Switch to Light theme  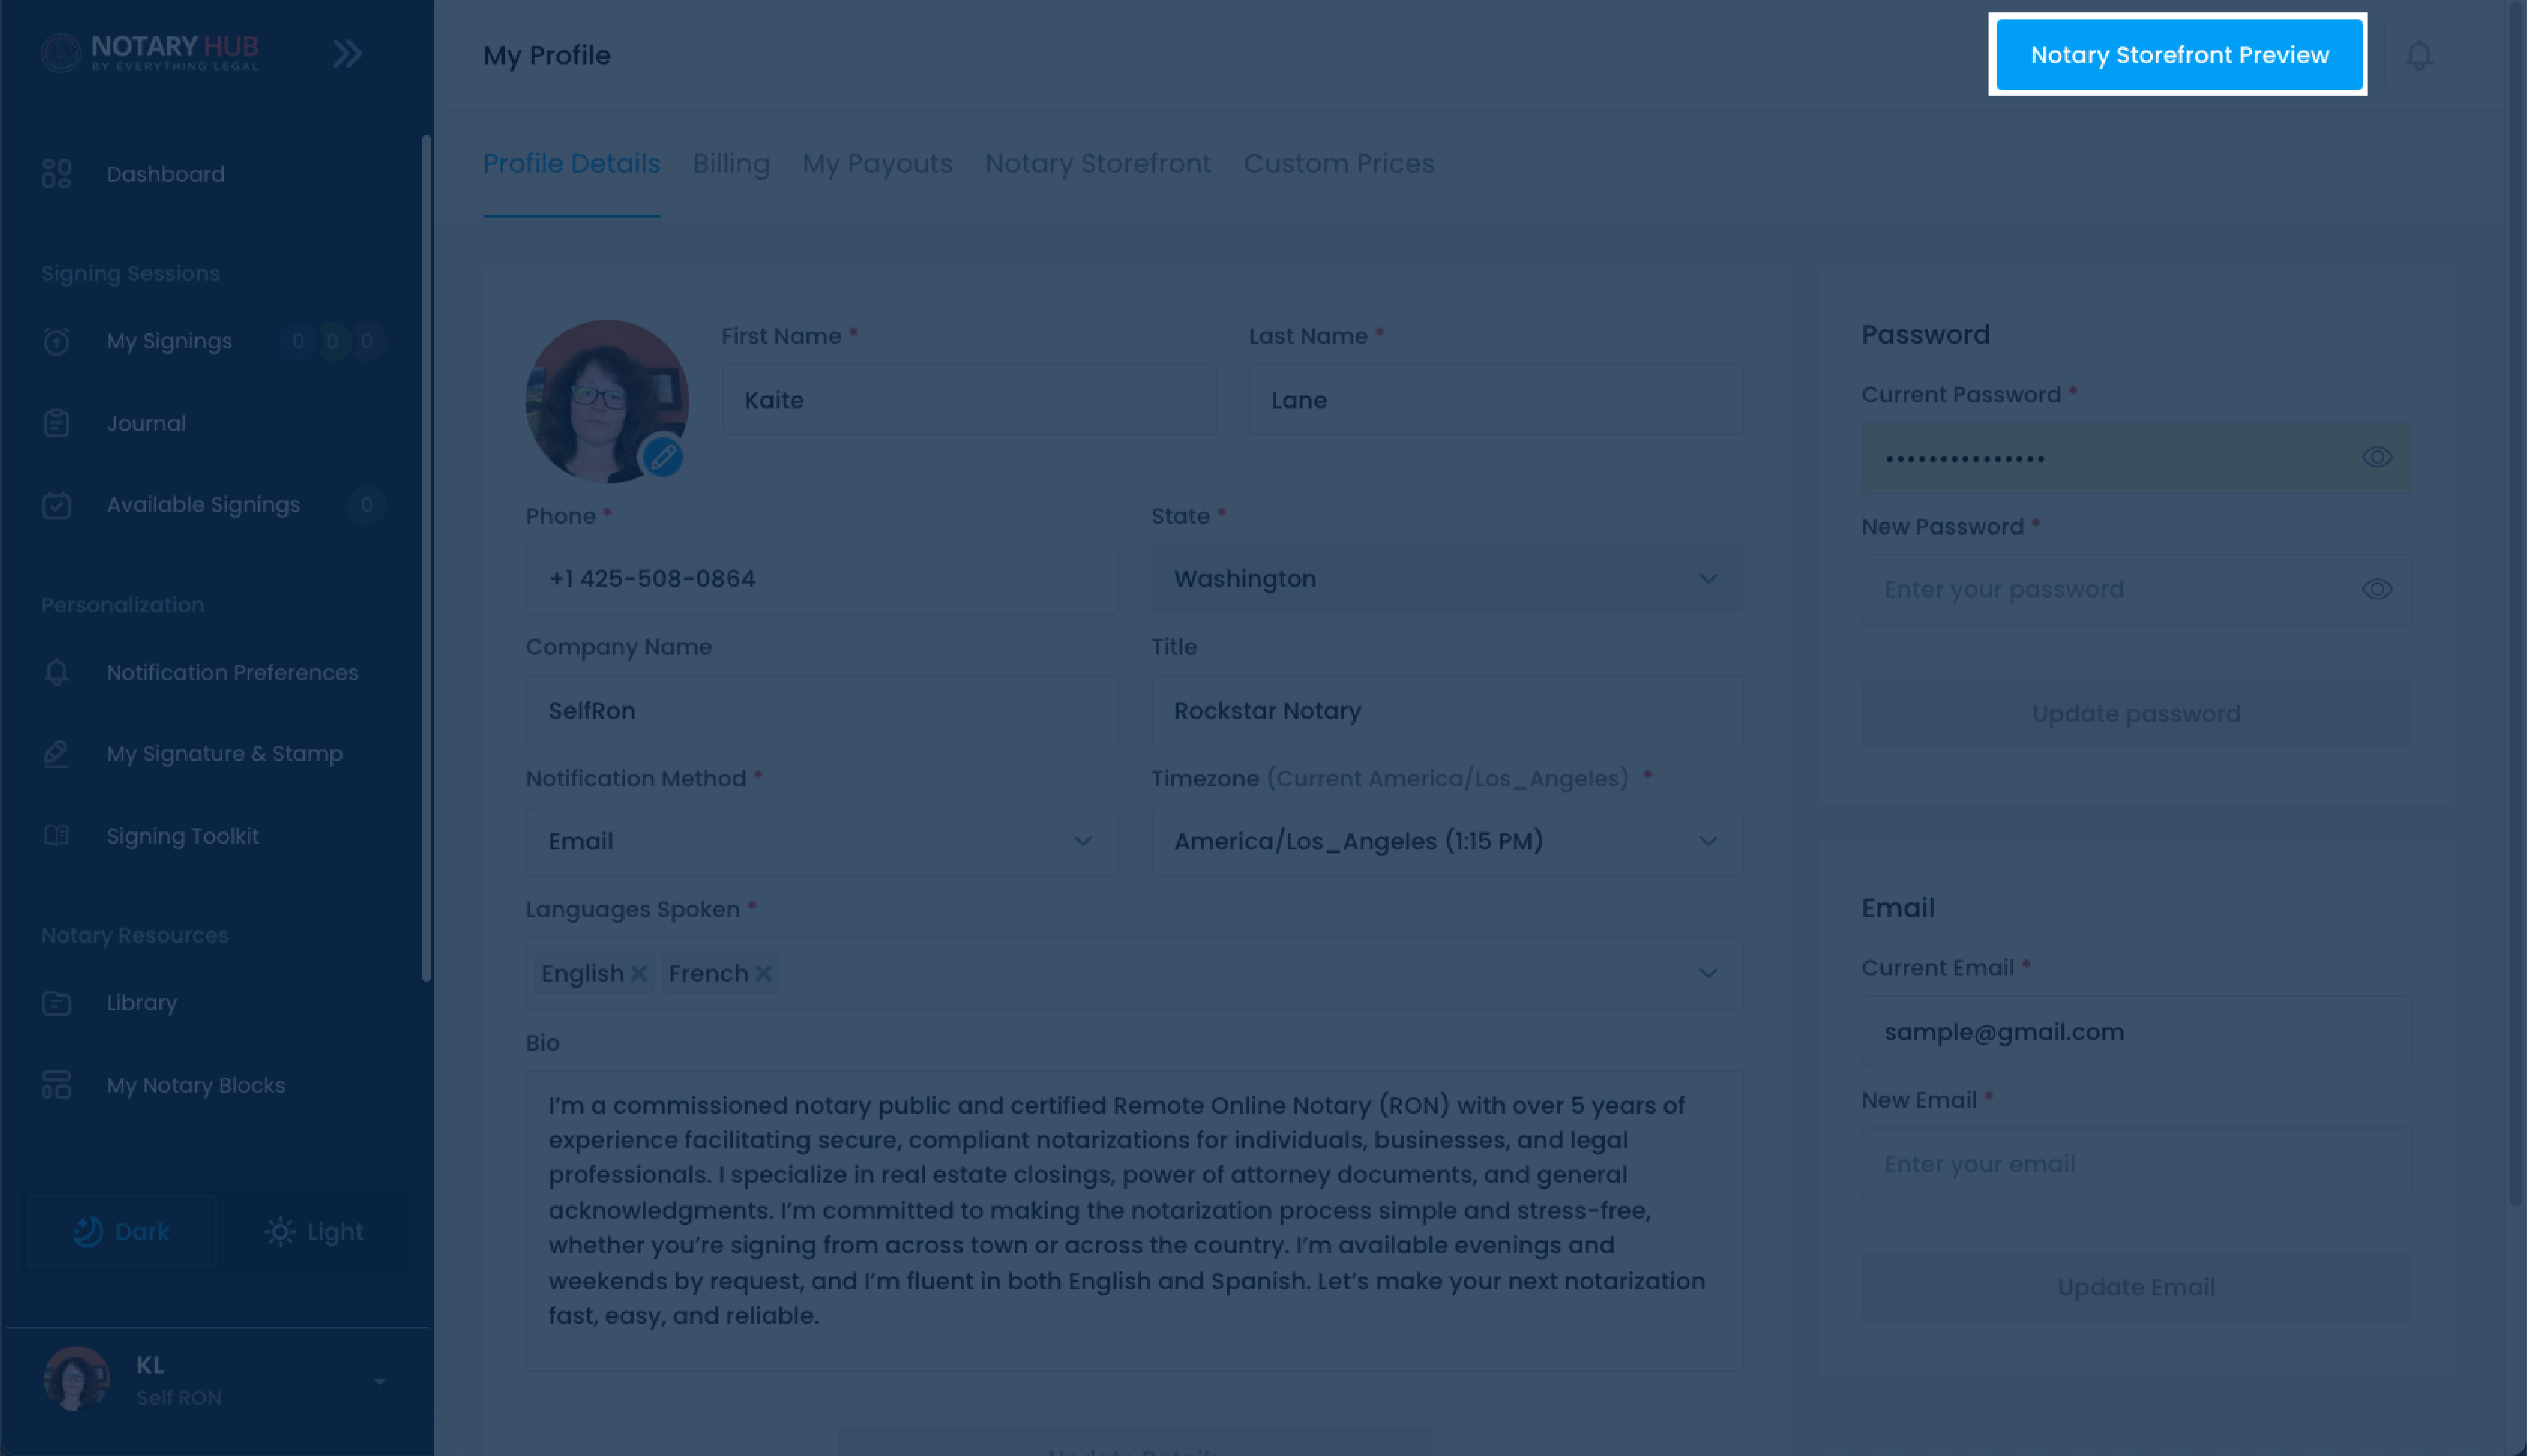point(314,1232)
